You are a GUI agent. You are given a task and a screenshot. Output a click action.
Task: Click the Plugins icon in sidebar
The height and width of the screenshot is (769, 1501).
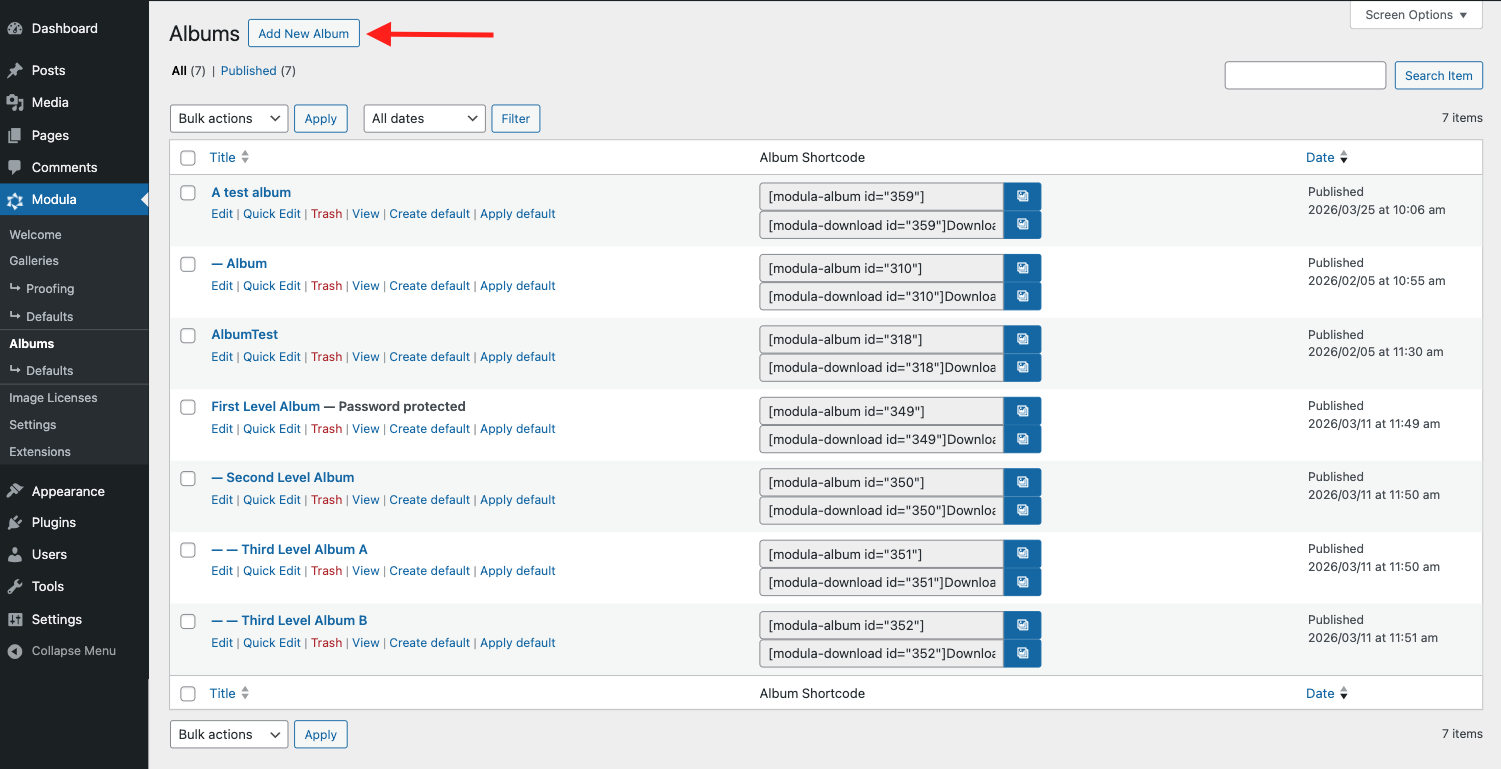[x=15, y=523]
